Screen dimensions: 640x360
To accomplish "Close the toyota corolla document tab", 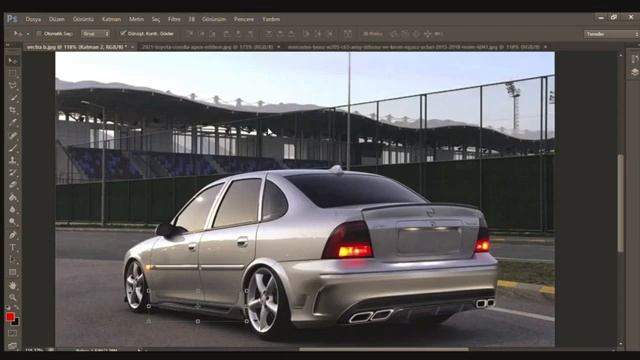I will click(279, 47).
